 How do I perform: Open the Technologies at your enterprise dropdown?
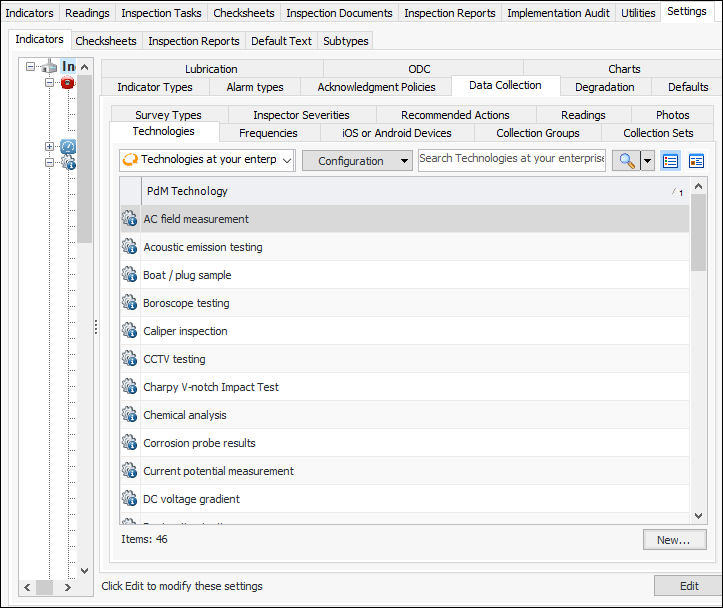point(207,160)
